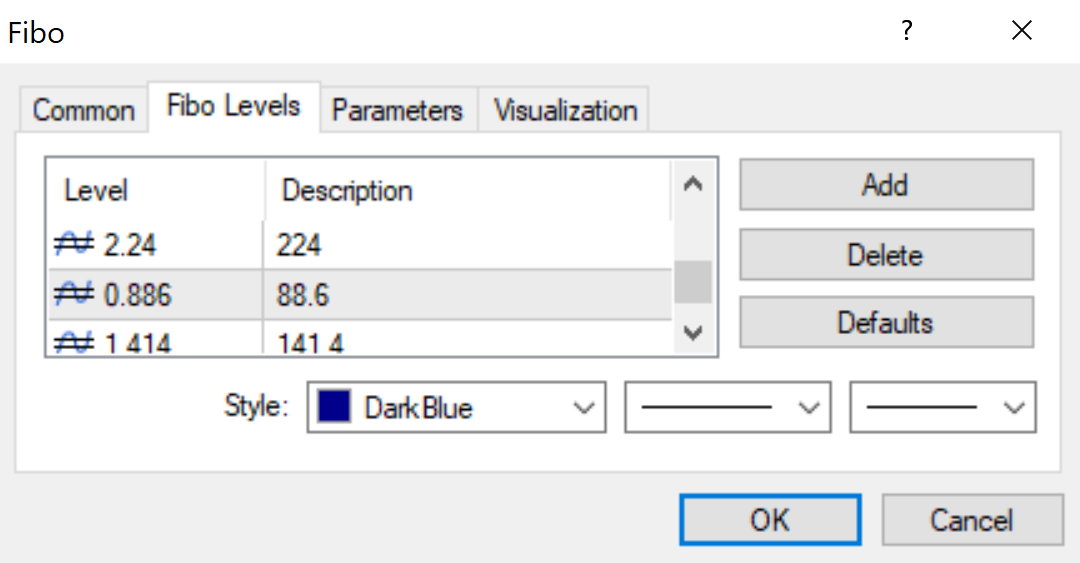Open the Visualization tab
The width and height of the screenshot is (1080, 563).
(565, 110)
